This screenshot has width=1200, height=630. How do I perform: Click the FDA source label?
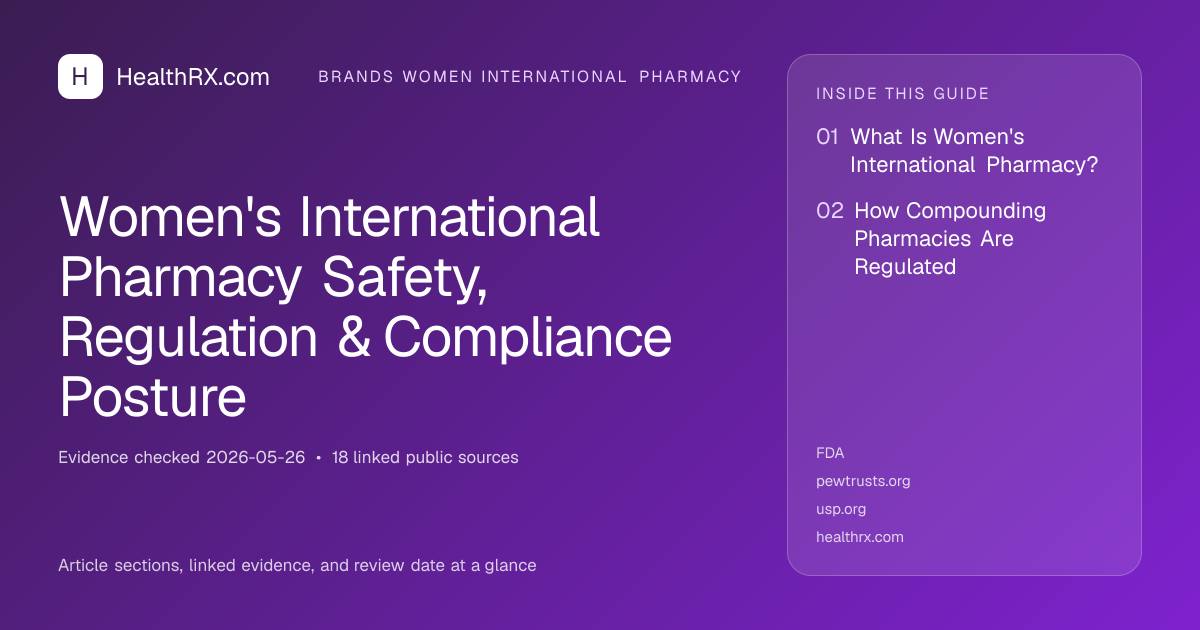[830, 453]
